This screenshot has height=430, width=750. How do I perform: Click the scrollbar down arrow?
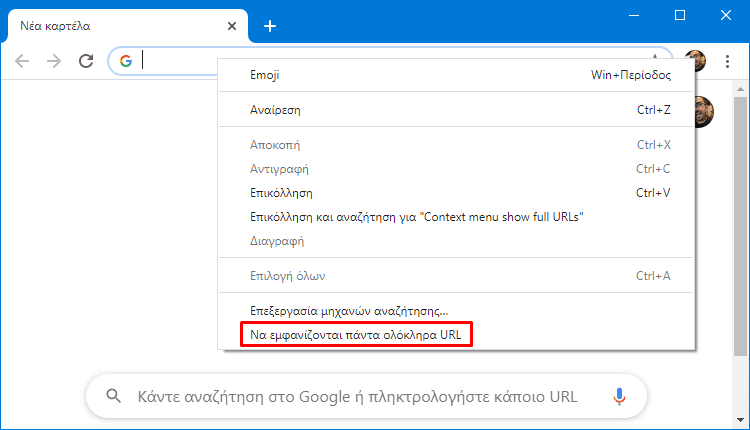tap(740, 420)
